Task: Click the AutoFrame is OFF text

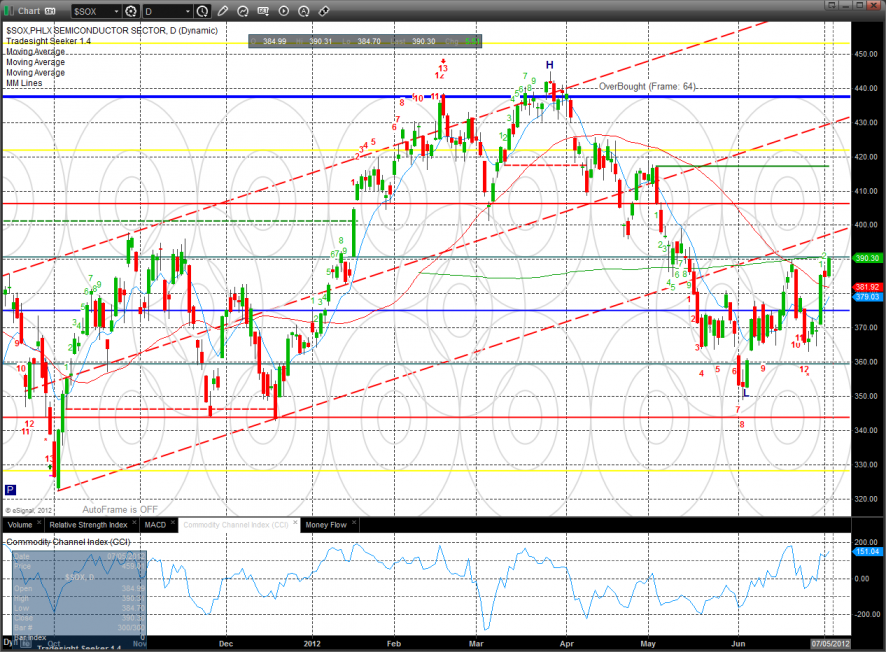Action: pos(120,510)
